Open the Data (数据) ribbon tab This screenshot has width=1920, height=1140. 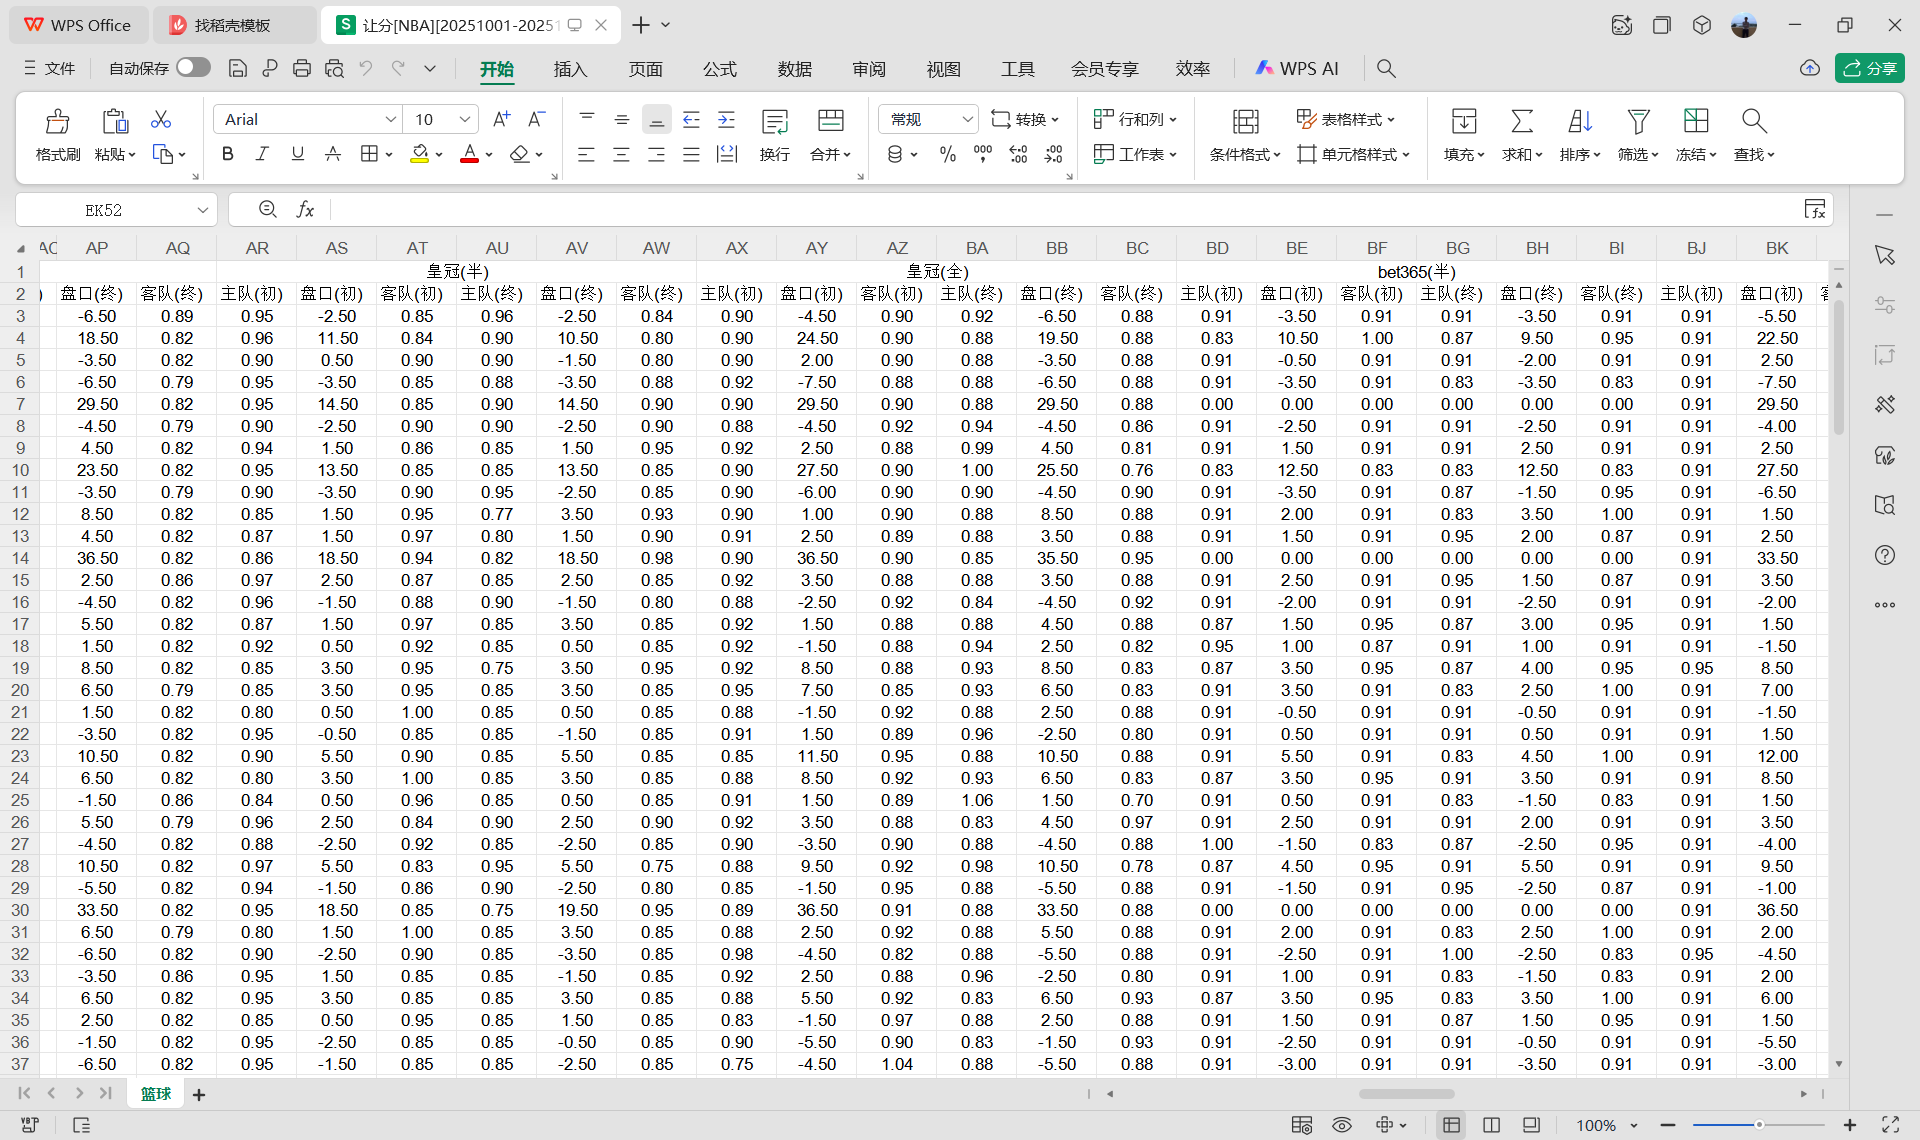tap(794, 69)
